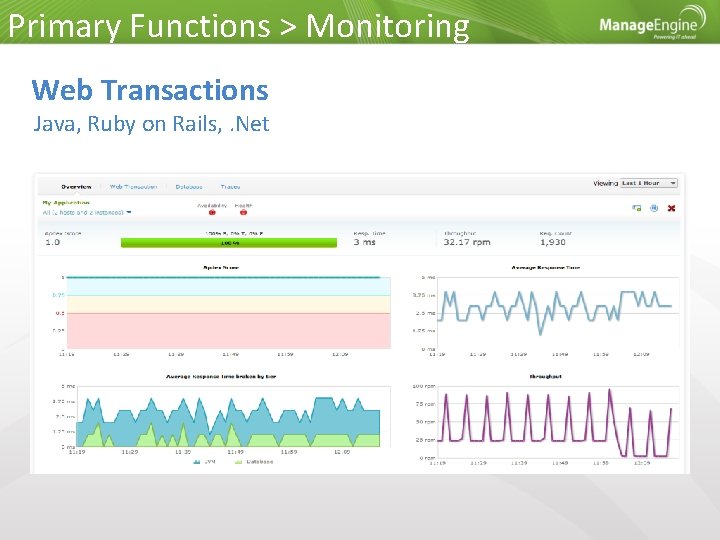Expand the hosts and instances selector
This screenshot has height=540, width=720.
coord(87,212)
